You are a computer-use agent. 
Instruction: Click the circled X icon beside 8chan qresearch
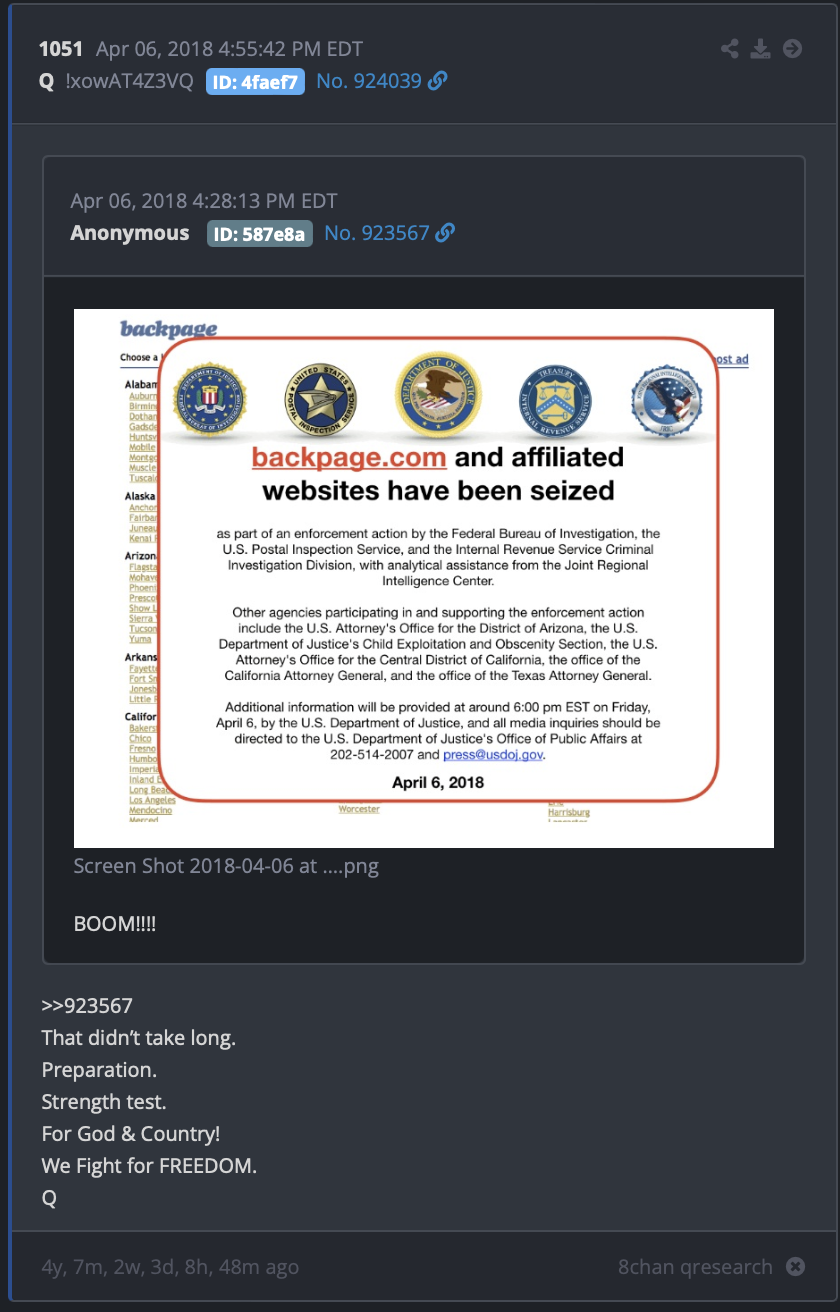pos(795,1267)
